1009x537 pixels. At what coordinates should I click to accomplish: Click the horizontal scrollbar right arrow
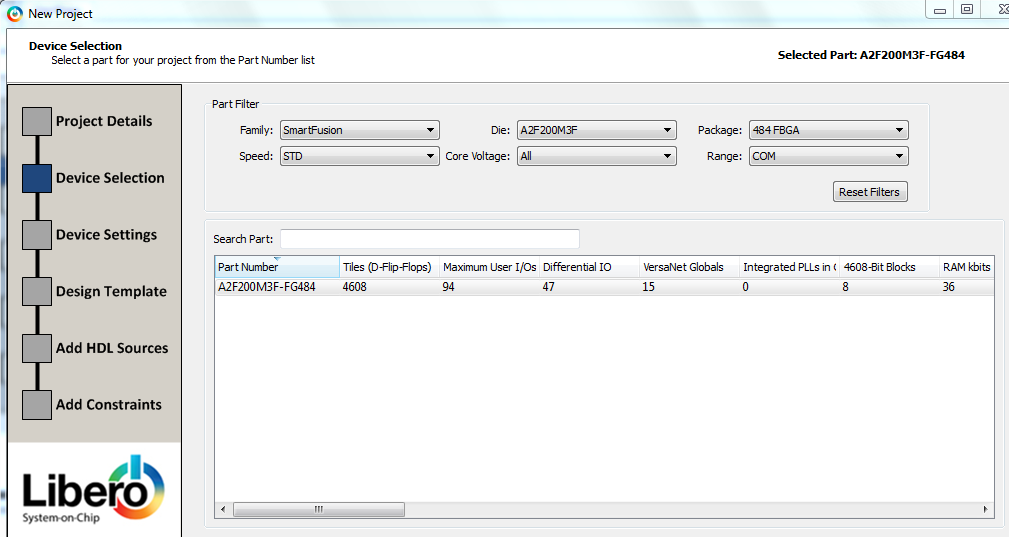(987, 509)
